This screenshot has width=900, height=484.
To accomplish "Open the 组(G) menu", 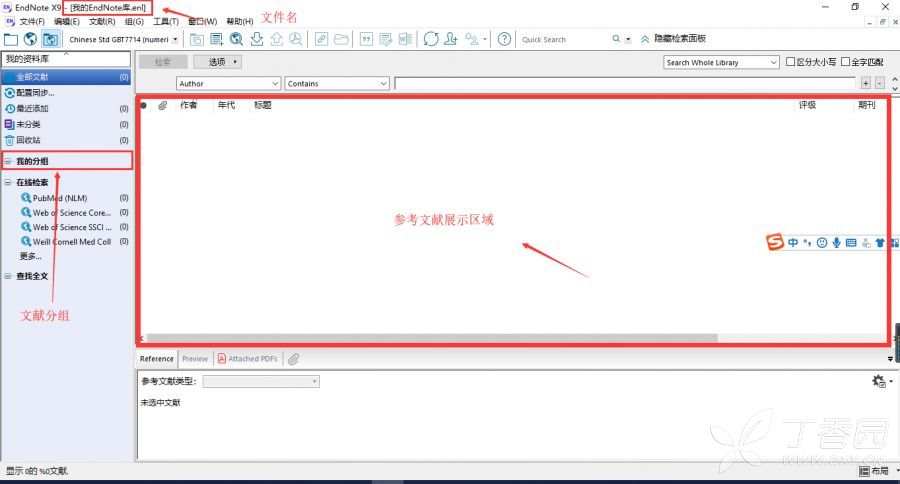I will tap(134, 21).
